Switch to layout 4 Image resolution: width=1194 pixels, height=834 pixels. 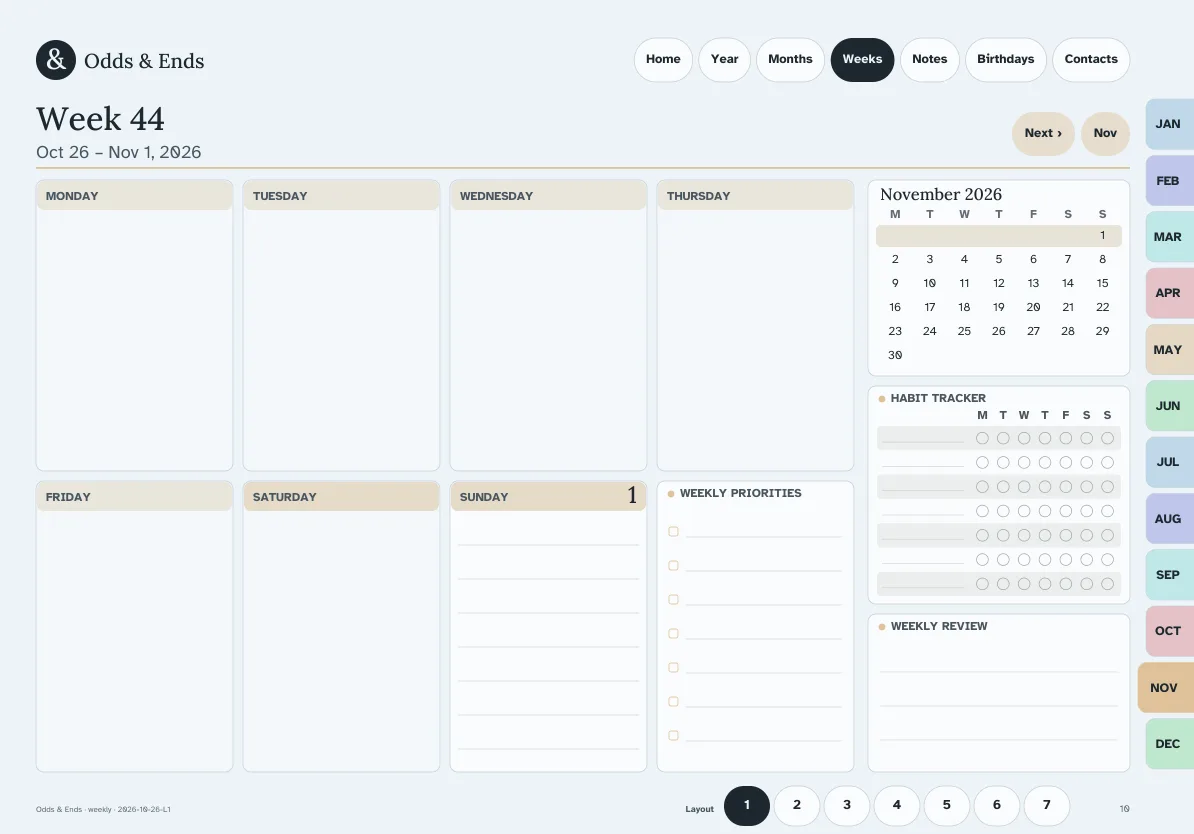pos(897,806)
